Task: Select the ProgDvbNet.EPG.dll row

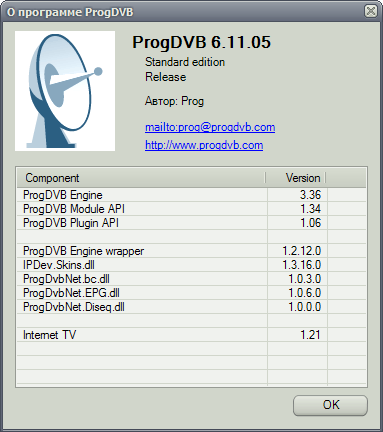Action: [x=192, y=293]
